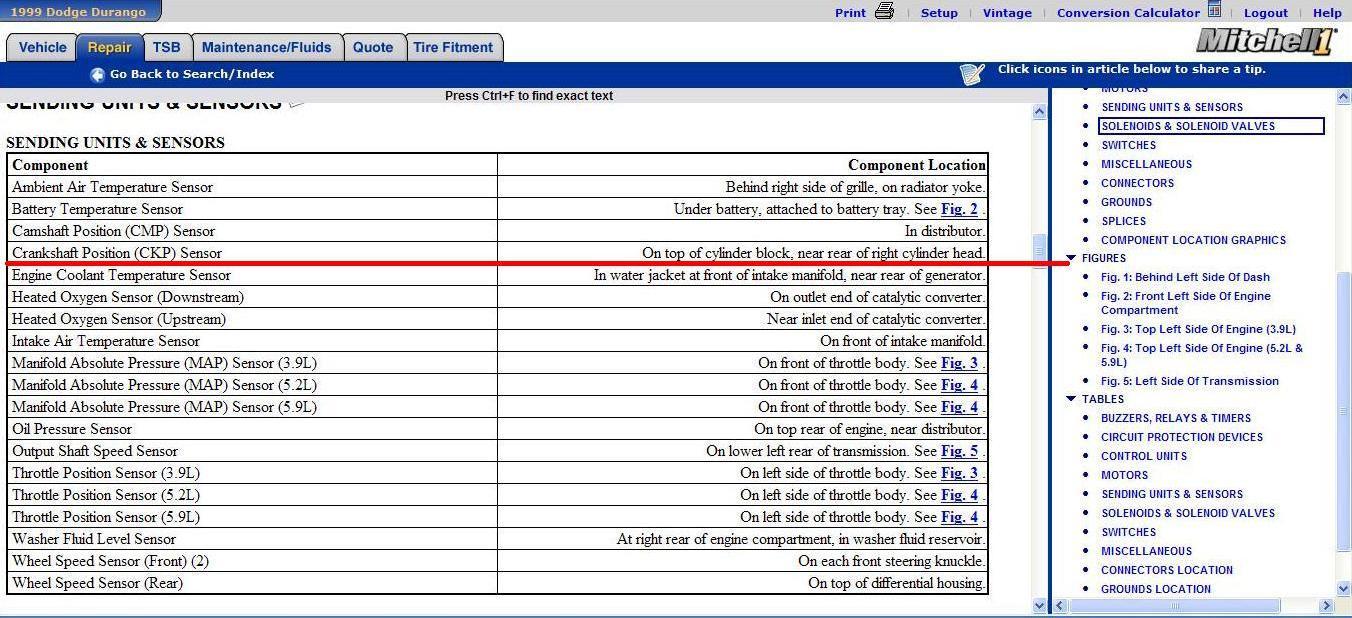The height and width of the screenshot is (618, 1352).
Task: Select the Repair tab
Action: coord(109,47)
